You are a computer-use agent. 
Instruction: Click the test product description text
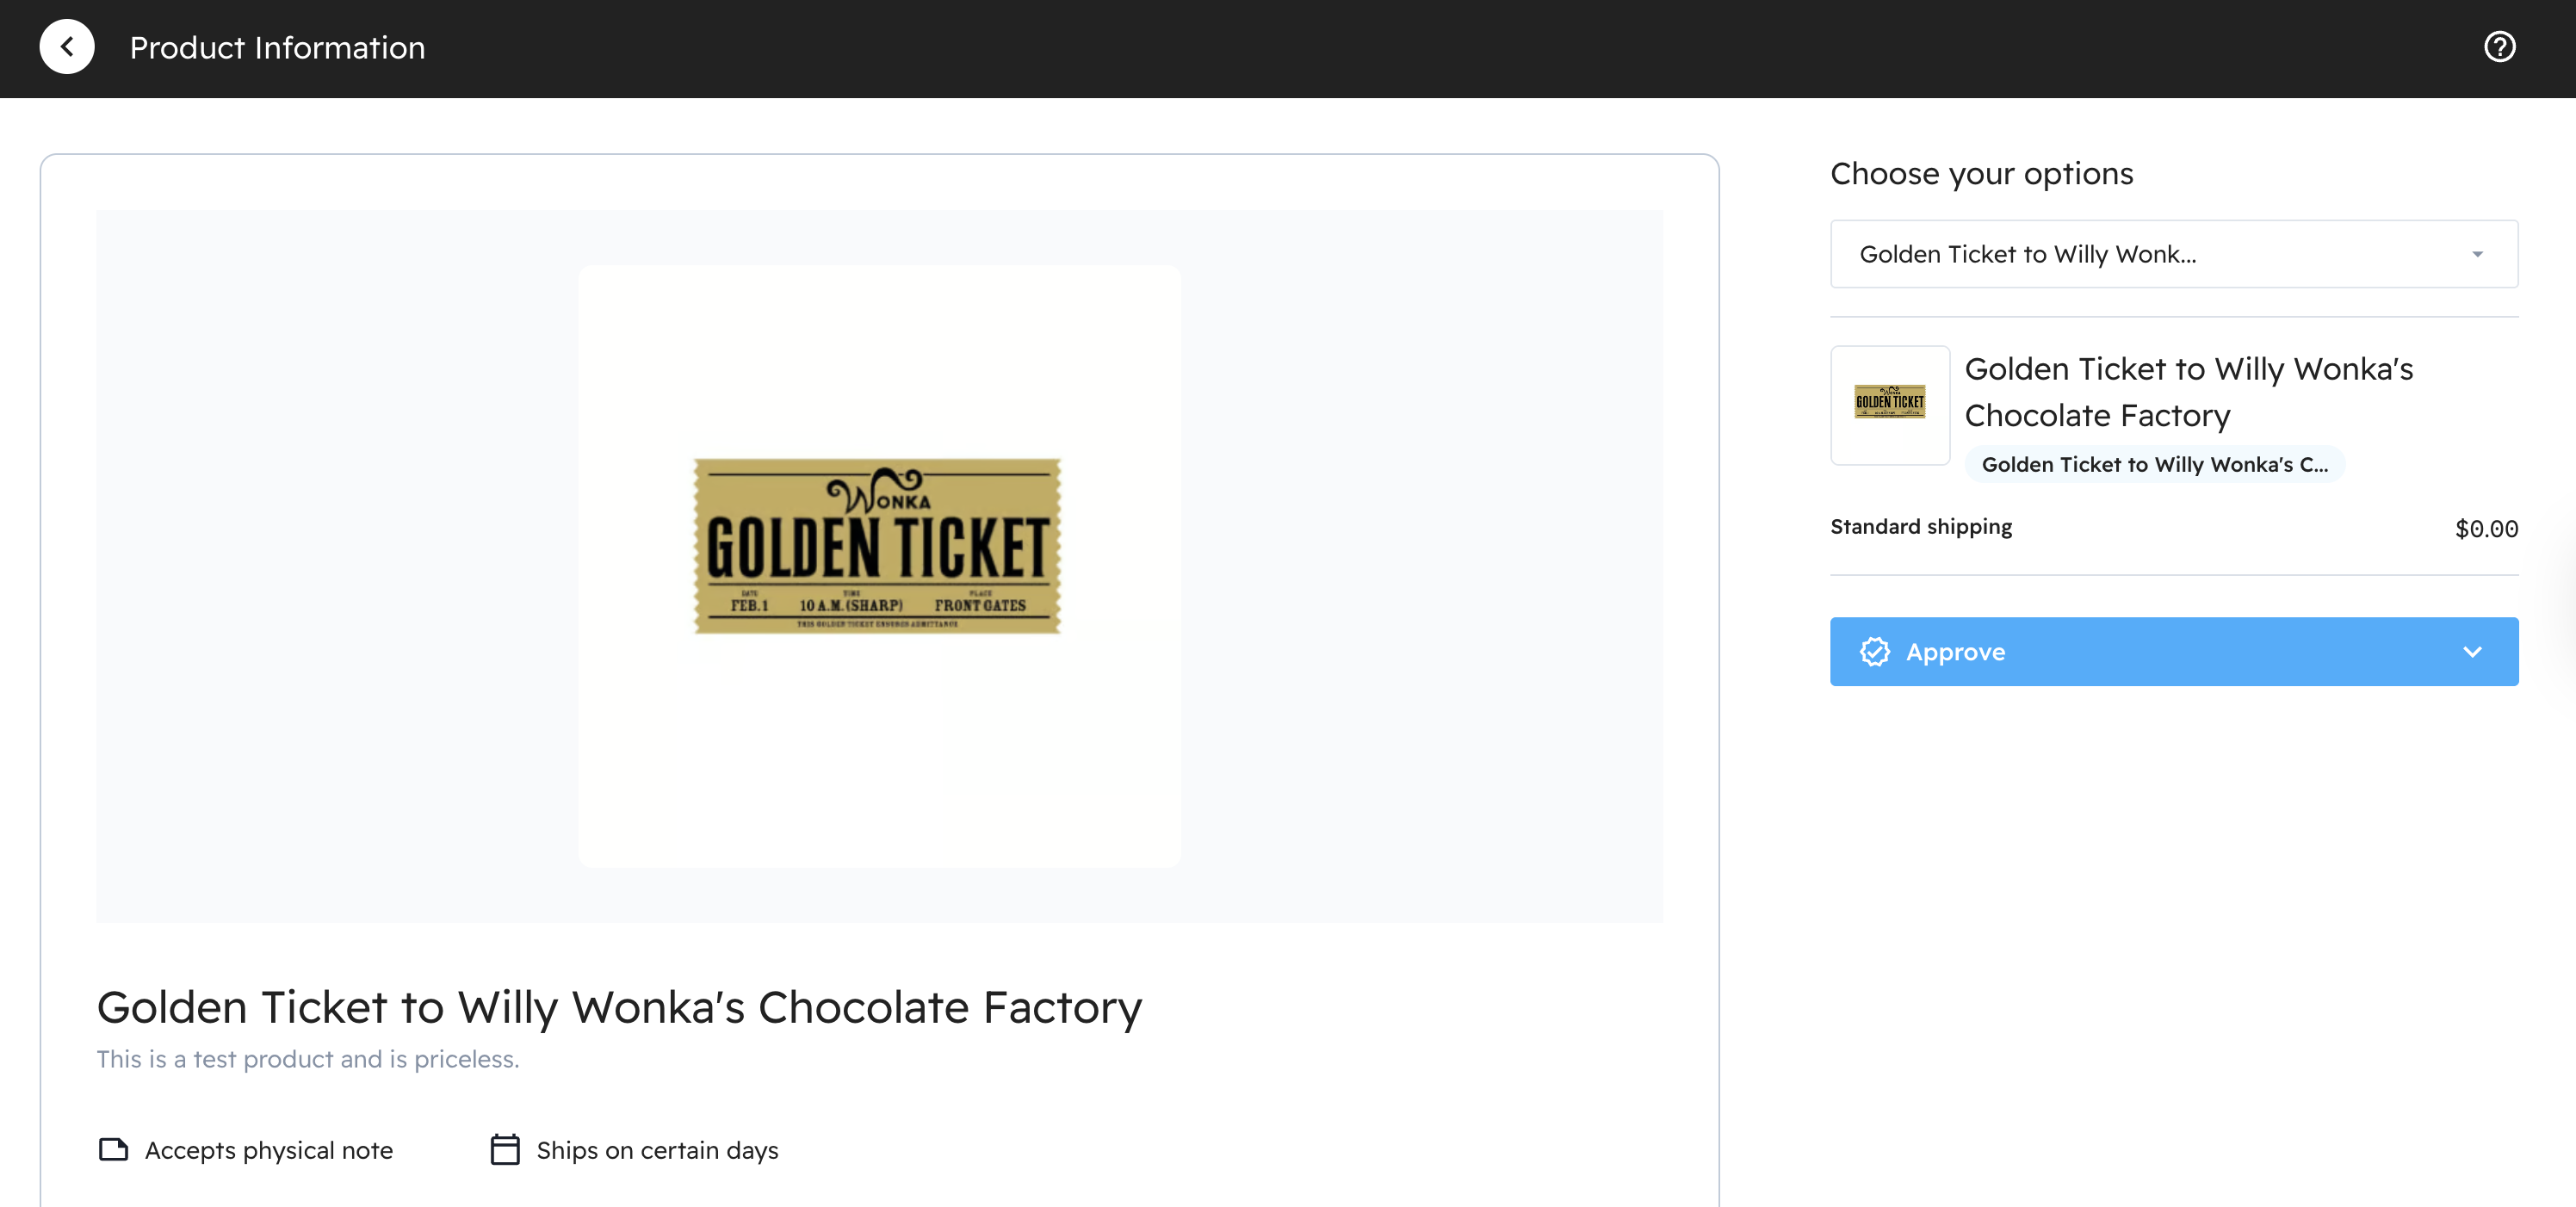tap(308, 1059)
